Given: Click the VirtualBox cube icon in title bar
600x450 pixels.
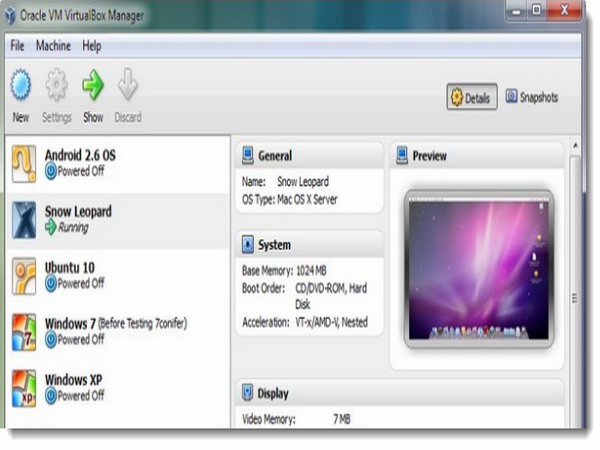Looking at the screenshot, I should pos(11,15).
